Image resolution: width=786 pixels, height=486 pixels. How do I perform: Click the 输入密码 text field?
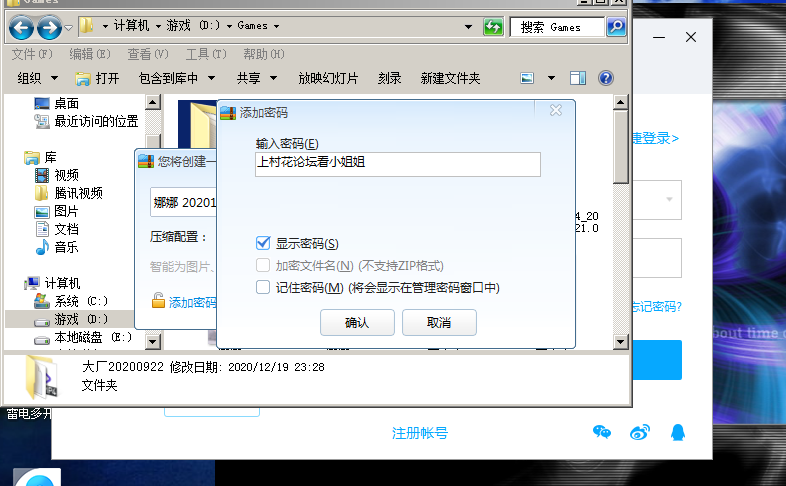point(397,165)
